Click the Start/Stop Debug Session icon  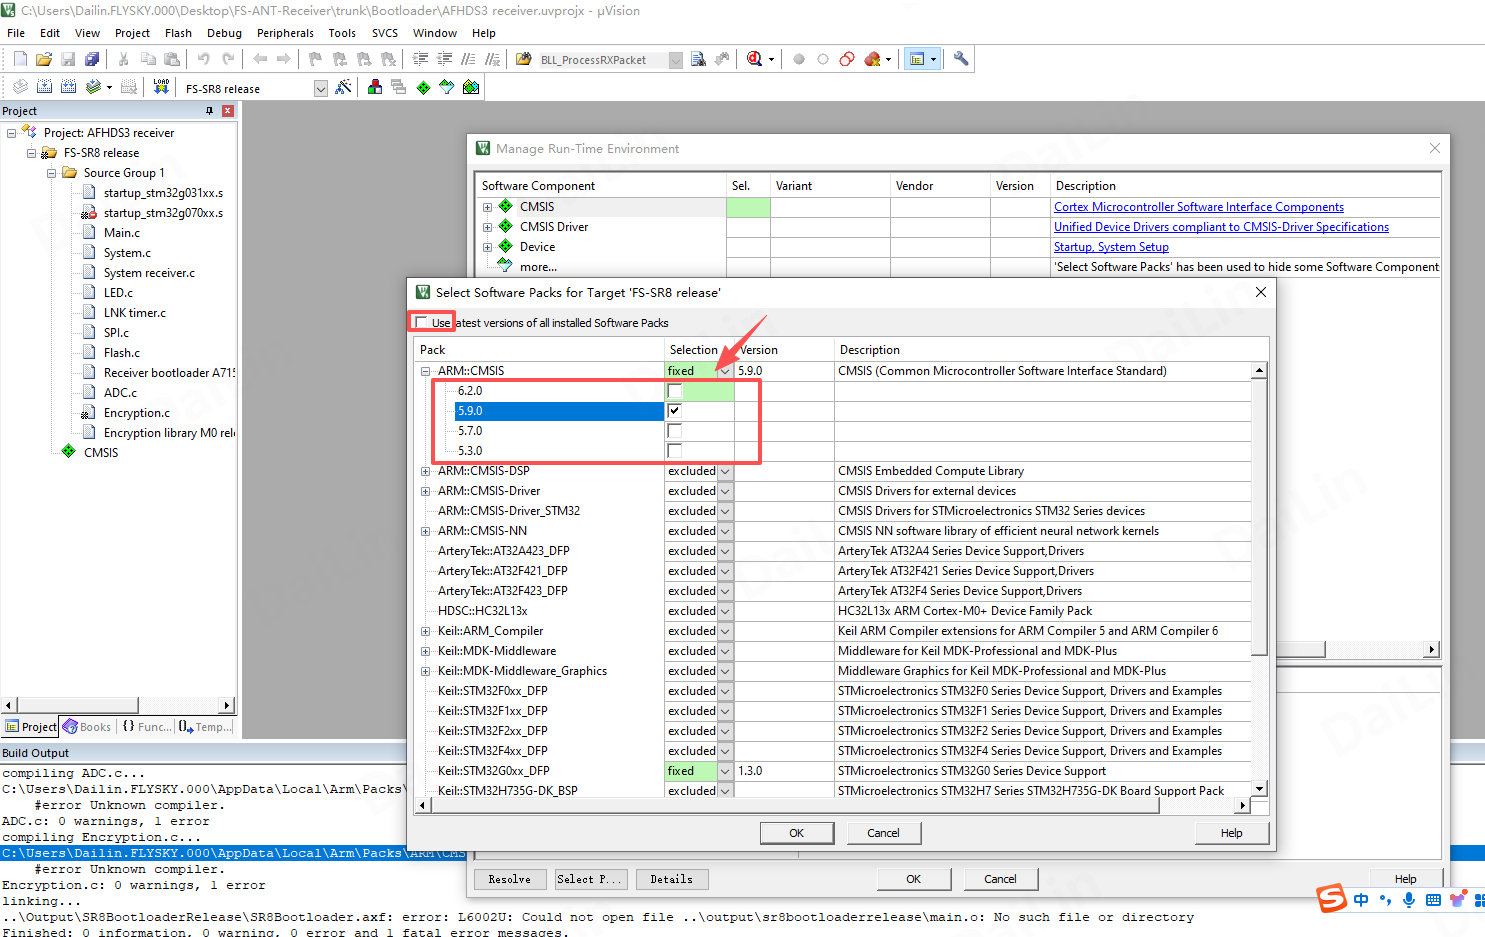coord(755,59)
